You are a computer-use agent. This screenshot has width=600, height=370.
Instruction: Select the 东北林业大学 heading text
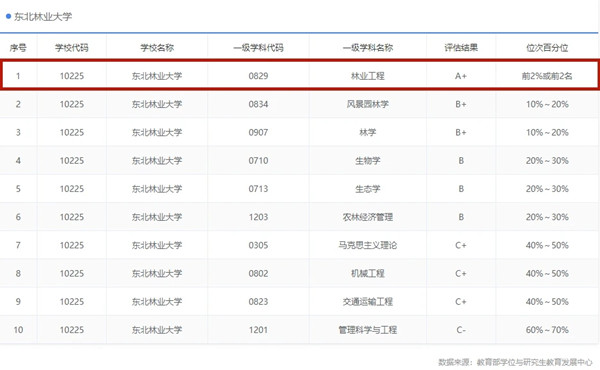tap(43, 16)
